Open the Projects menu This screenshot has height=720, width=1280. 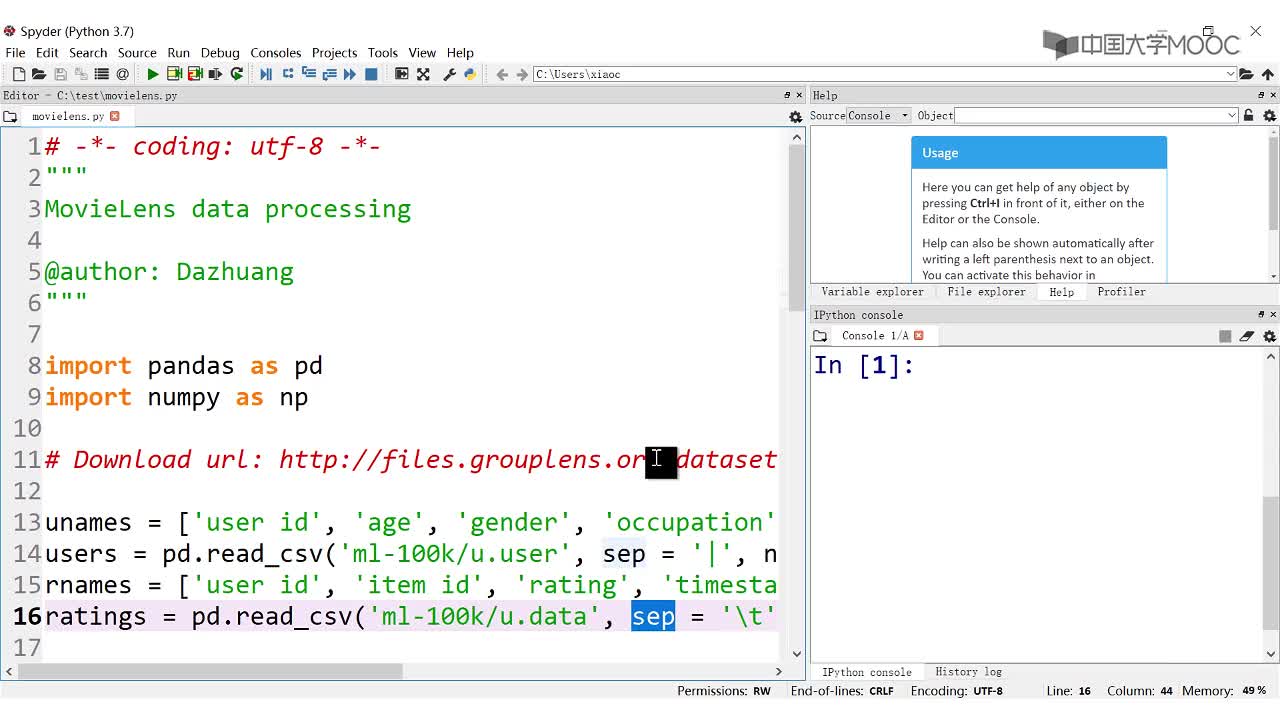(x=334, y=53)
